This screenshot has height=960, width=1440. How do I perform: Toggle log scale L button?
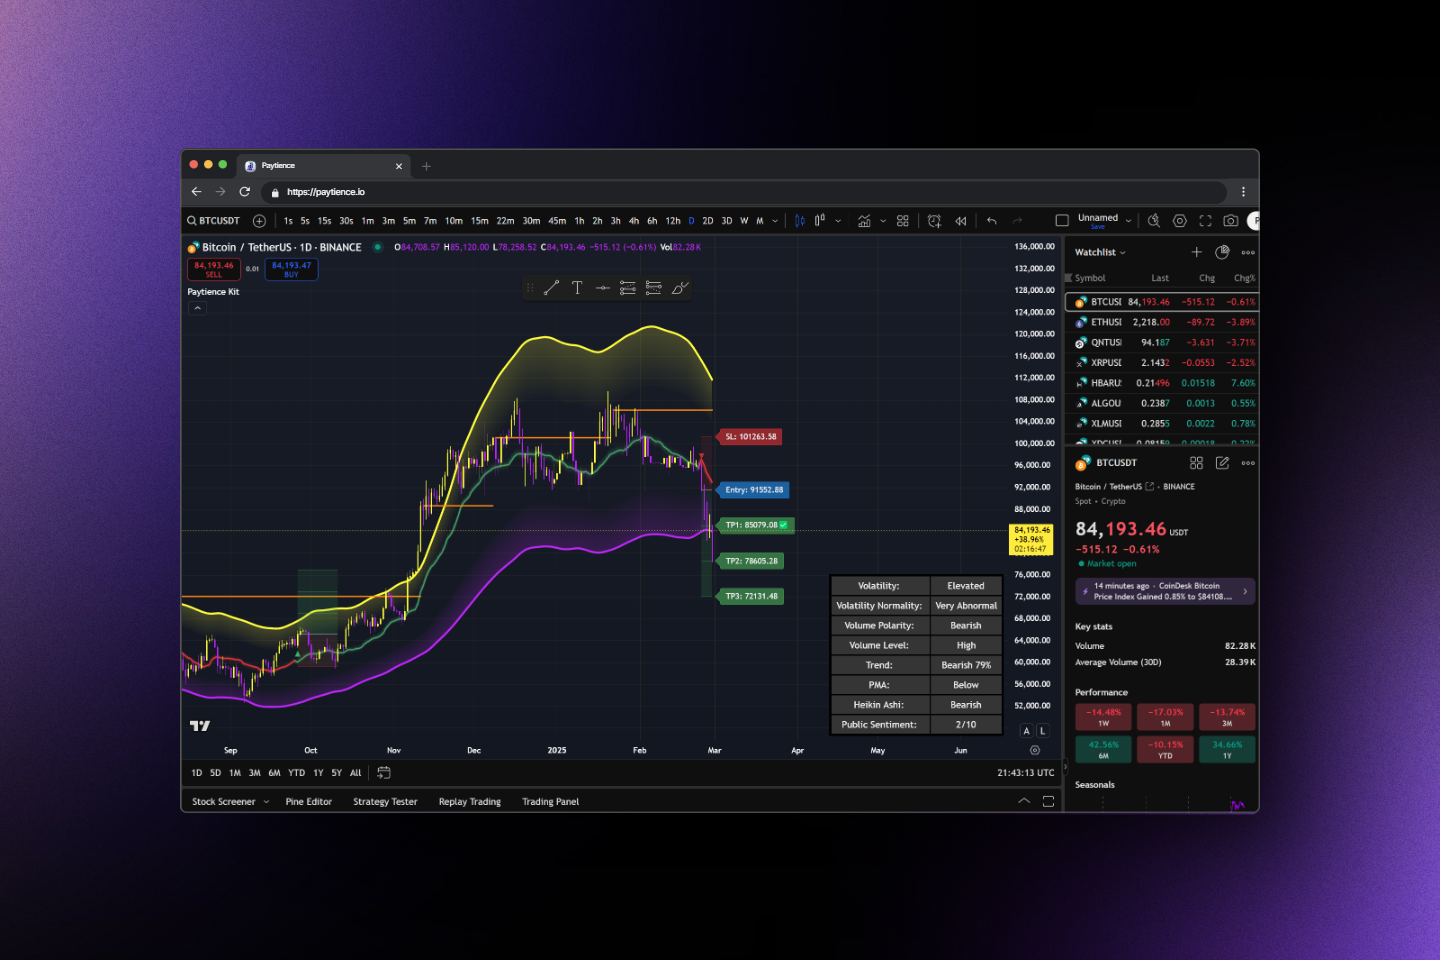[1043, 731]
